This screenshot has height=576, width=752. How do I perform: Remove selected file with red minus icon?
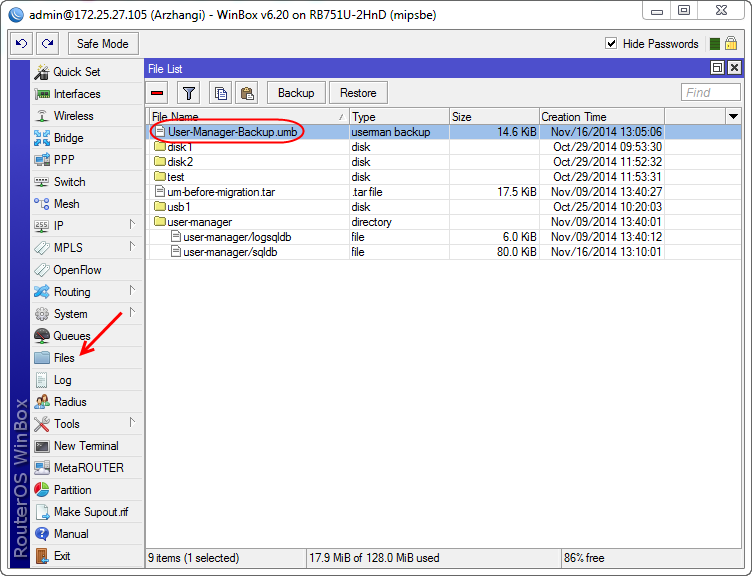coord(157,93)
